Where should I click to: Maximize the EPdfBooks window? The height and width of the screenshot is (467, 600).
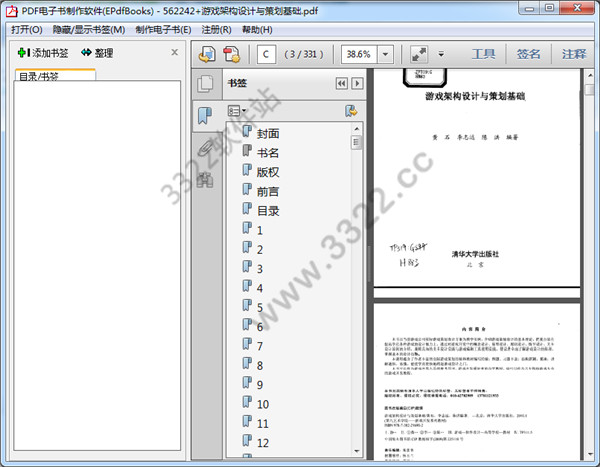click(x=549, y=8)
